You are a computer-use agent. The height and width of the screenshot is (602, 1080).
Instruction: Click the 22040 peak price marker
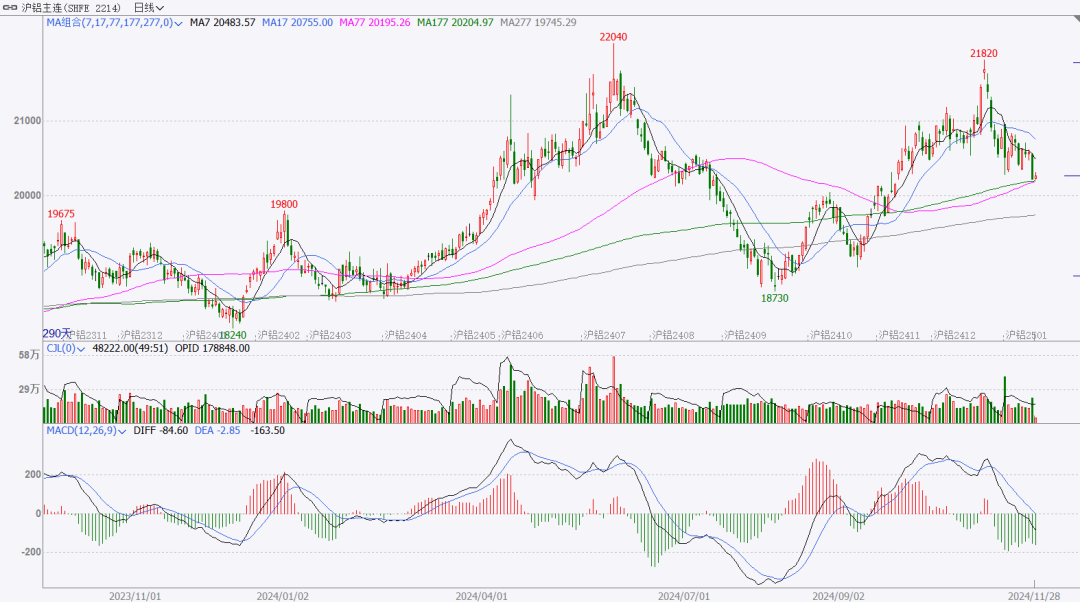tap(613, 37)
